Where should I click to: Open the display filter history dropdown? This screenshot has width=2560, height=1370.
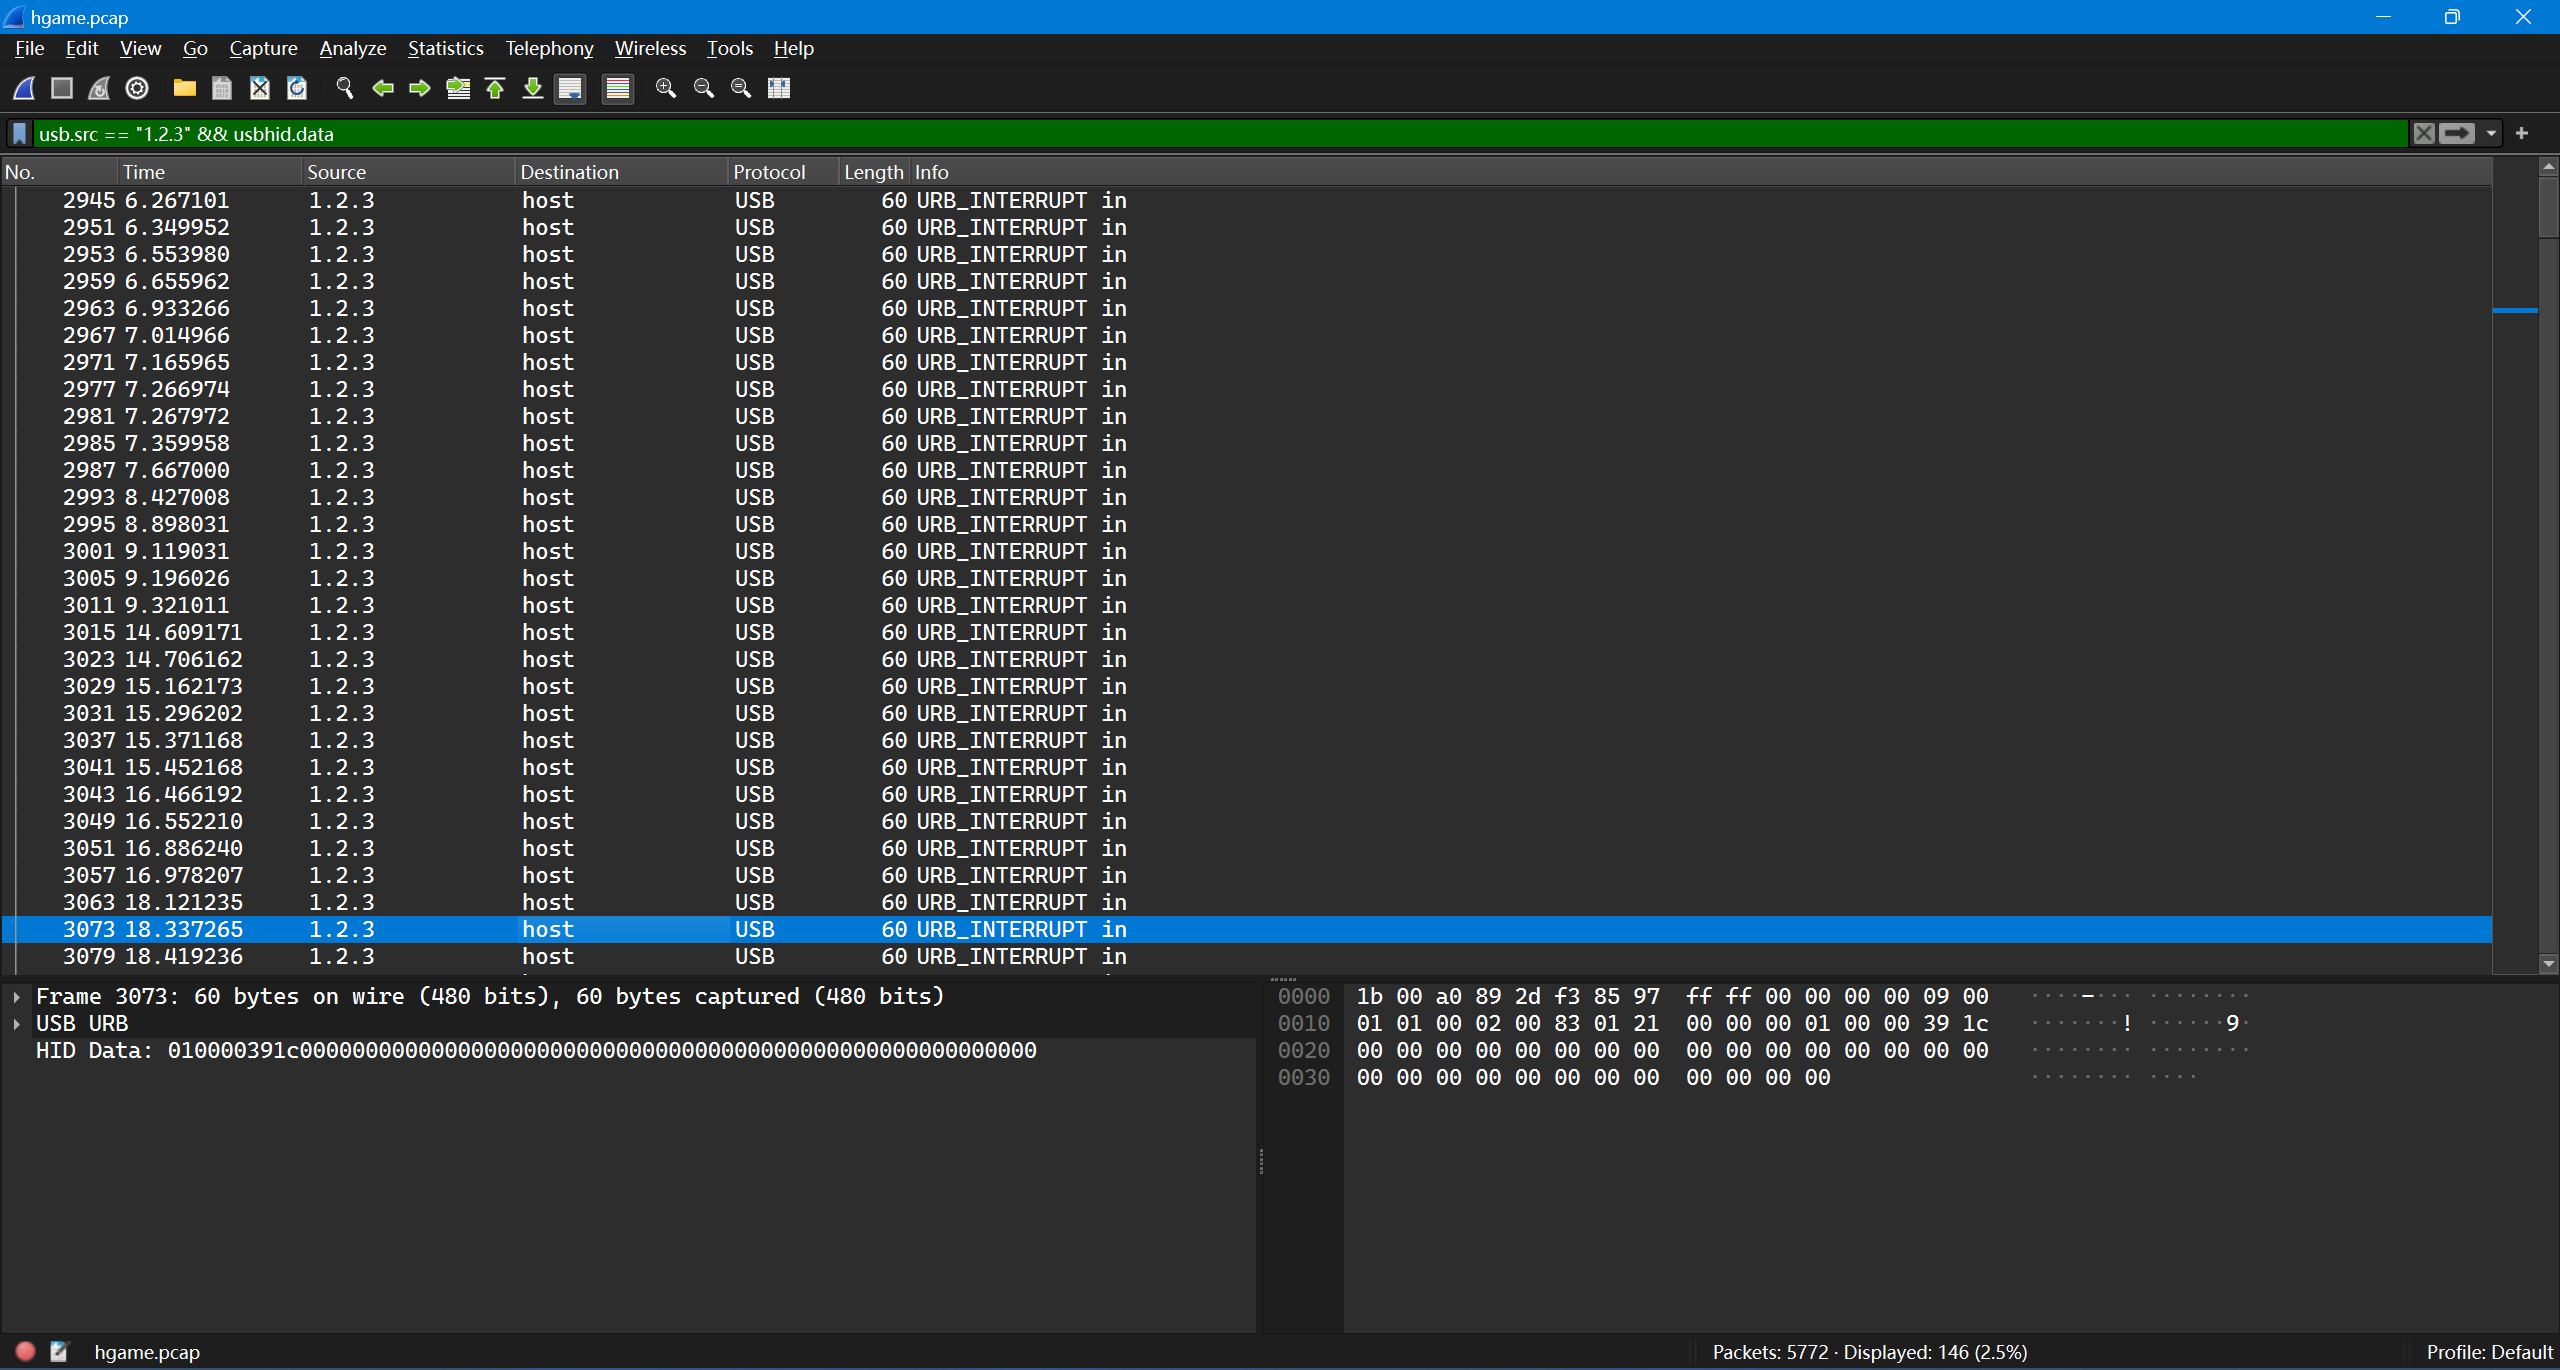click(2491, 133)
